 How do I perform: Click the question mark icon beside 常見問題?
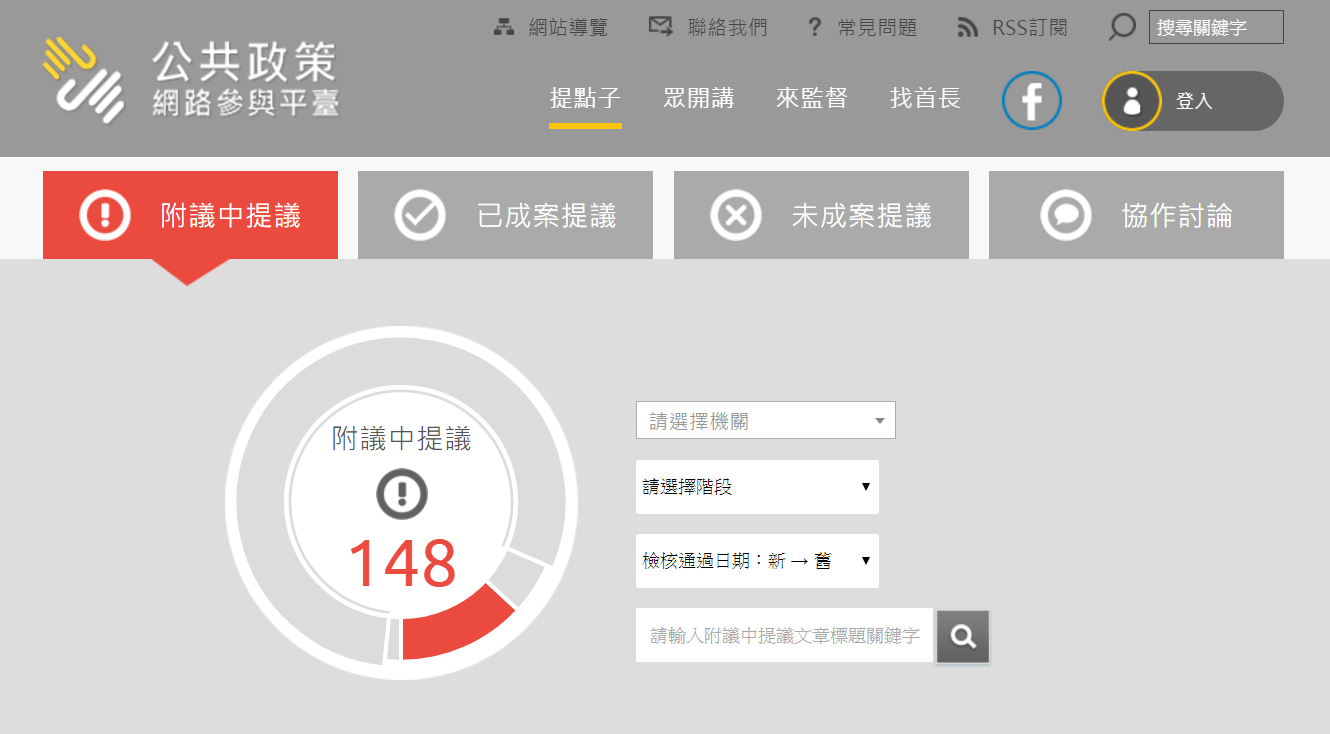click(x=815, y=27)
